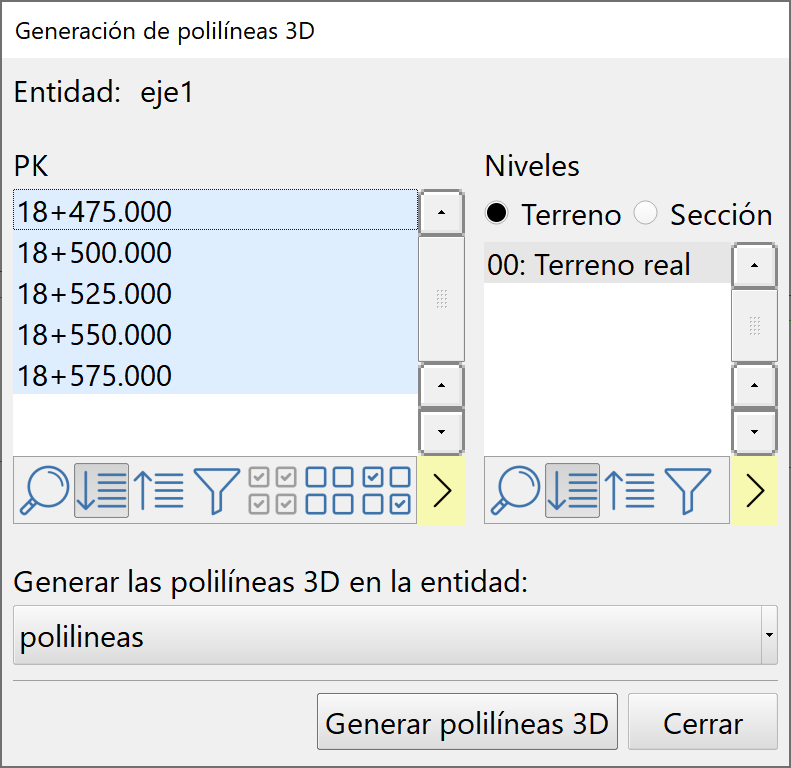This screenshot has height=768, width=791.
Task: Open filter funnel for Niveles list
Action: 688,490
